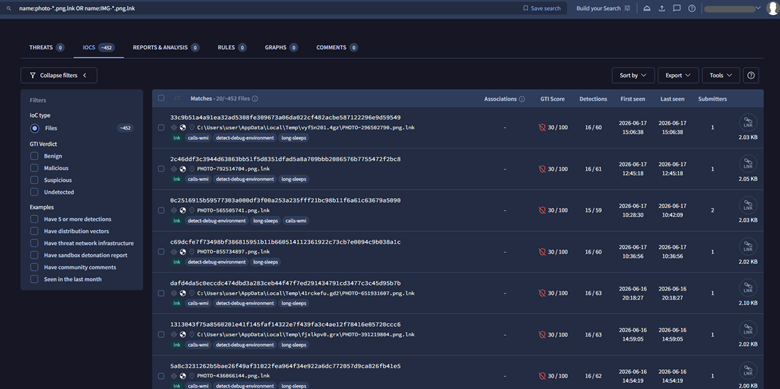Enable Seen in the last month filter
Screen dimensions: 780x389
[x=34, y=279]
